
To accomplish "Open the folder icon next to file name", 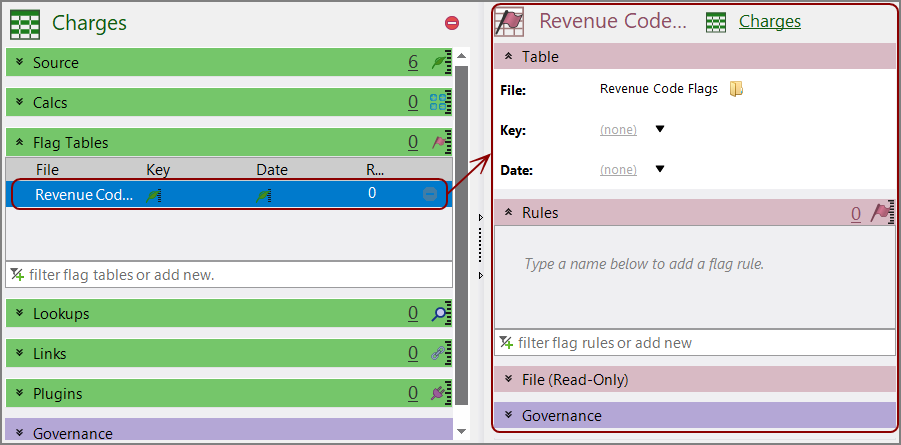I will (736, 89).
